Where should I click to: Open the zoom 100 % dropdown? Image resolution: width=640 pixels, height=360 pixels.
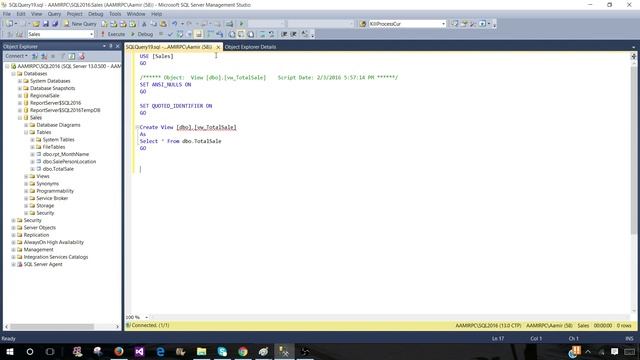pyautogui.click(x=146, y=317)
